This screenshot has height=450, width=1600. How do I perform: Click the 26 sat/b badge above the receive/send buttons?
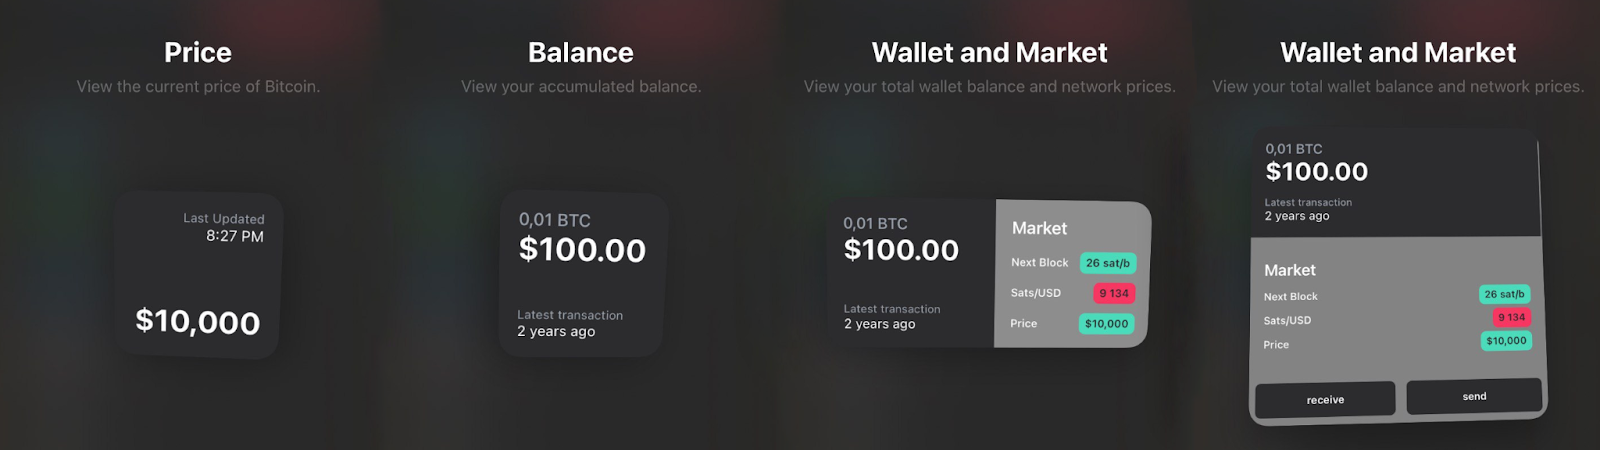pyautogui.click(x=1504, y=294)
